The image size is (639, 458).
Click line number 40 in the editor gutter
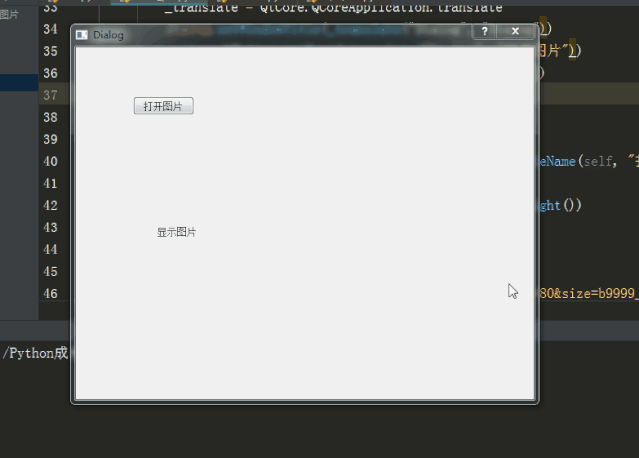51,161
